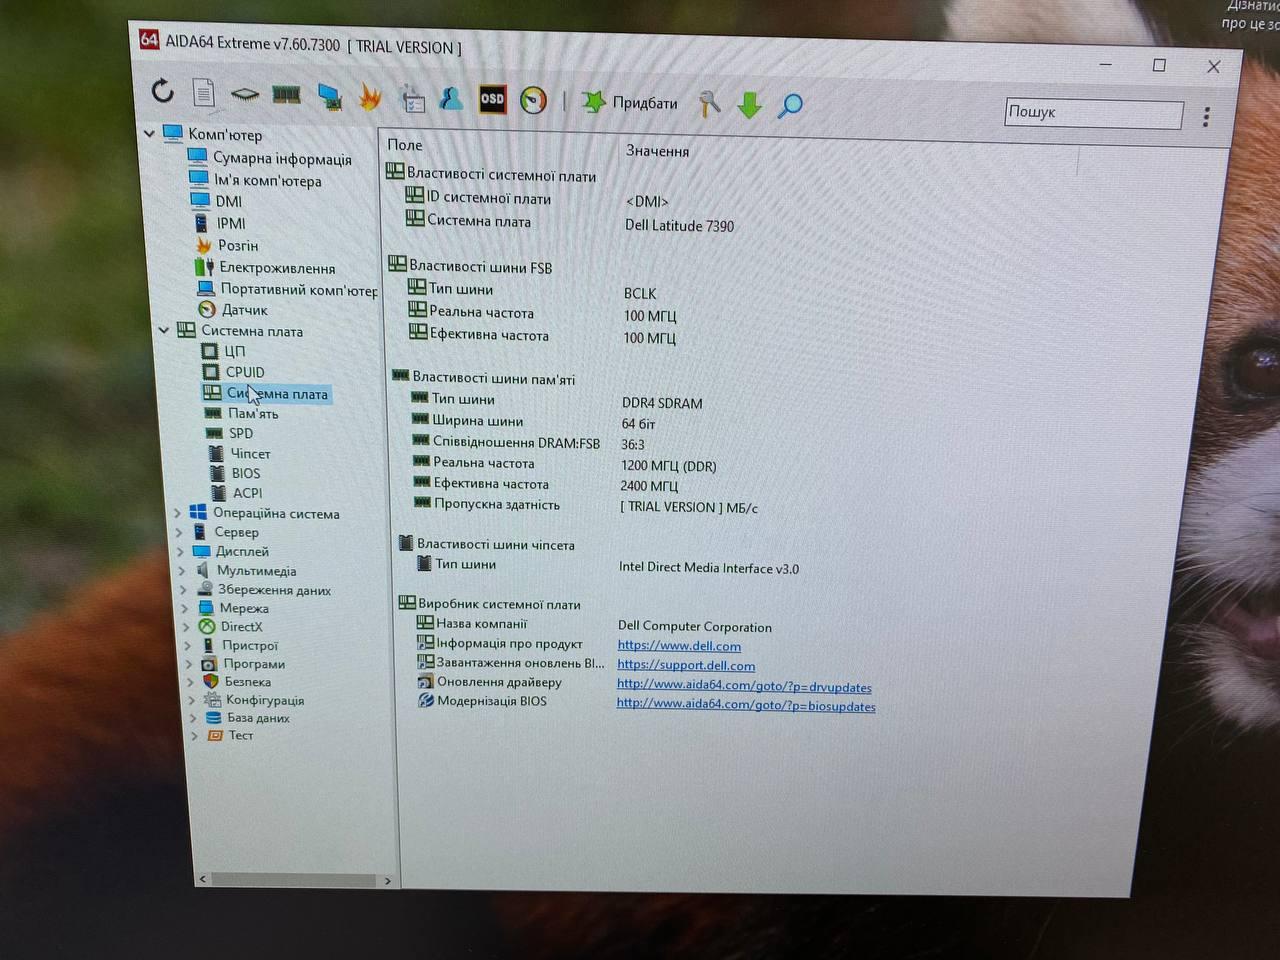Expand the Збереження даних node
Viewport: 1280px width, 960px height.
pyautogui.click(x=184, y=589)
